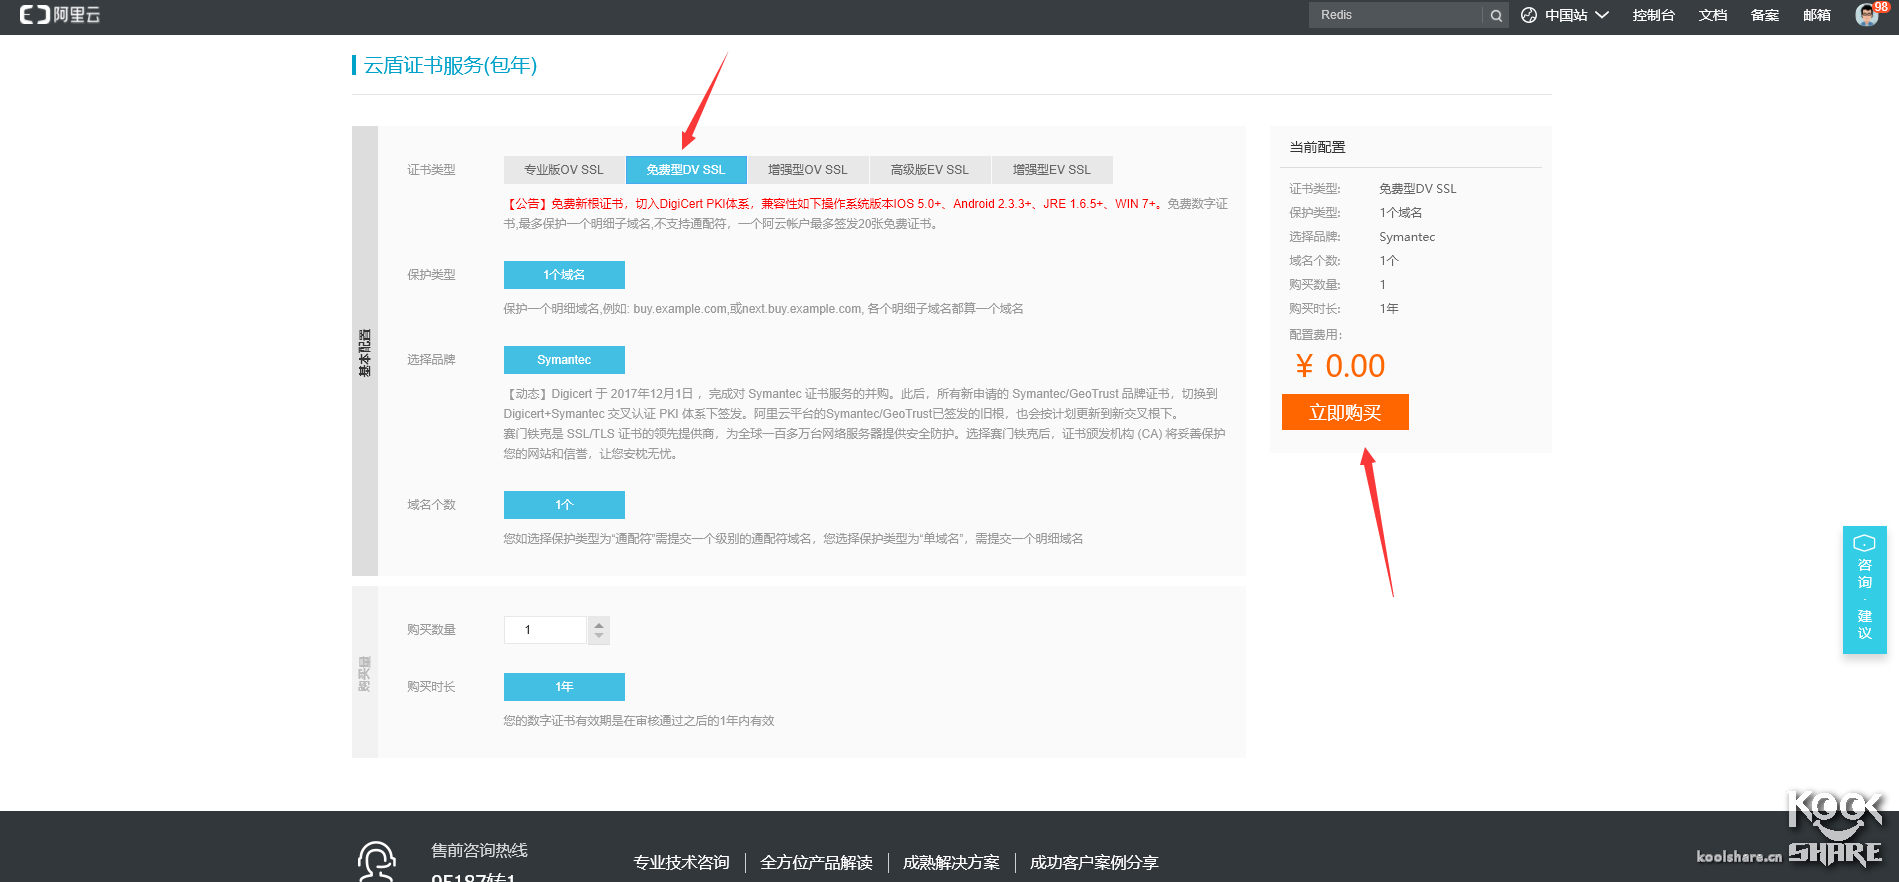Choose the 1个 domain count option
1899x882 pixels.
tap(564, 505)
